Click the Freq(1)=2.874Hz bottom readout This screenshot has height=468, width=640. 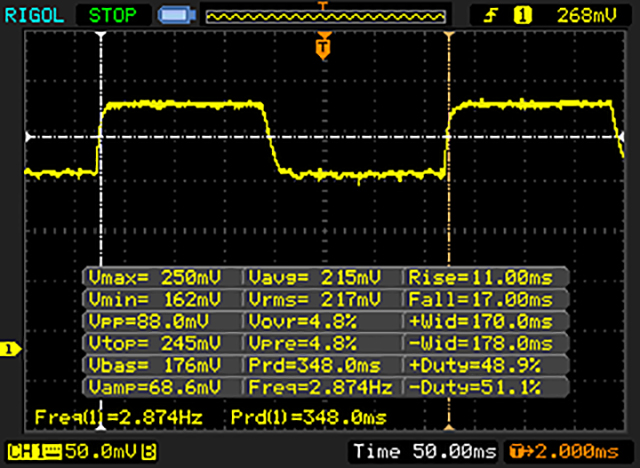[118, 417]
